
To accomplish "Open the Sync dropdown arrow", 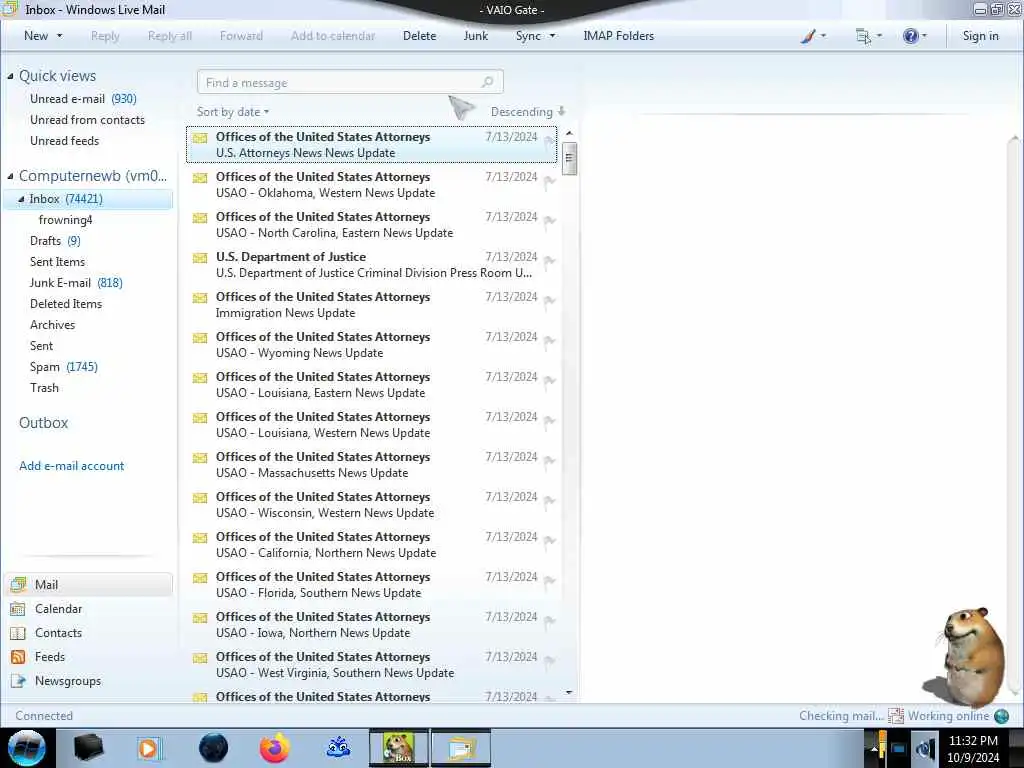I will (552, 36).
